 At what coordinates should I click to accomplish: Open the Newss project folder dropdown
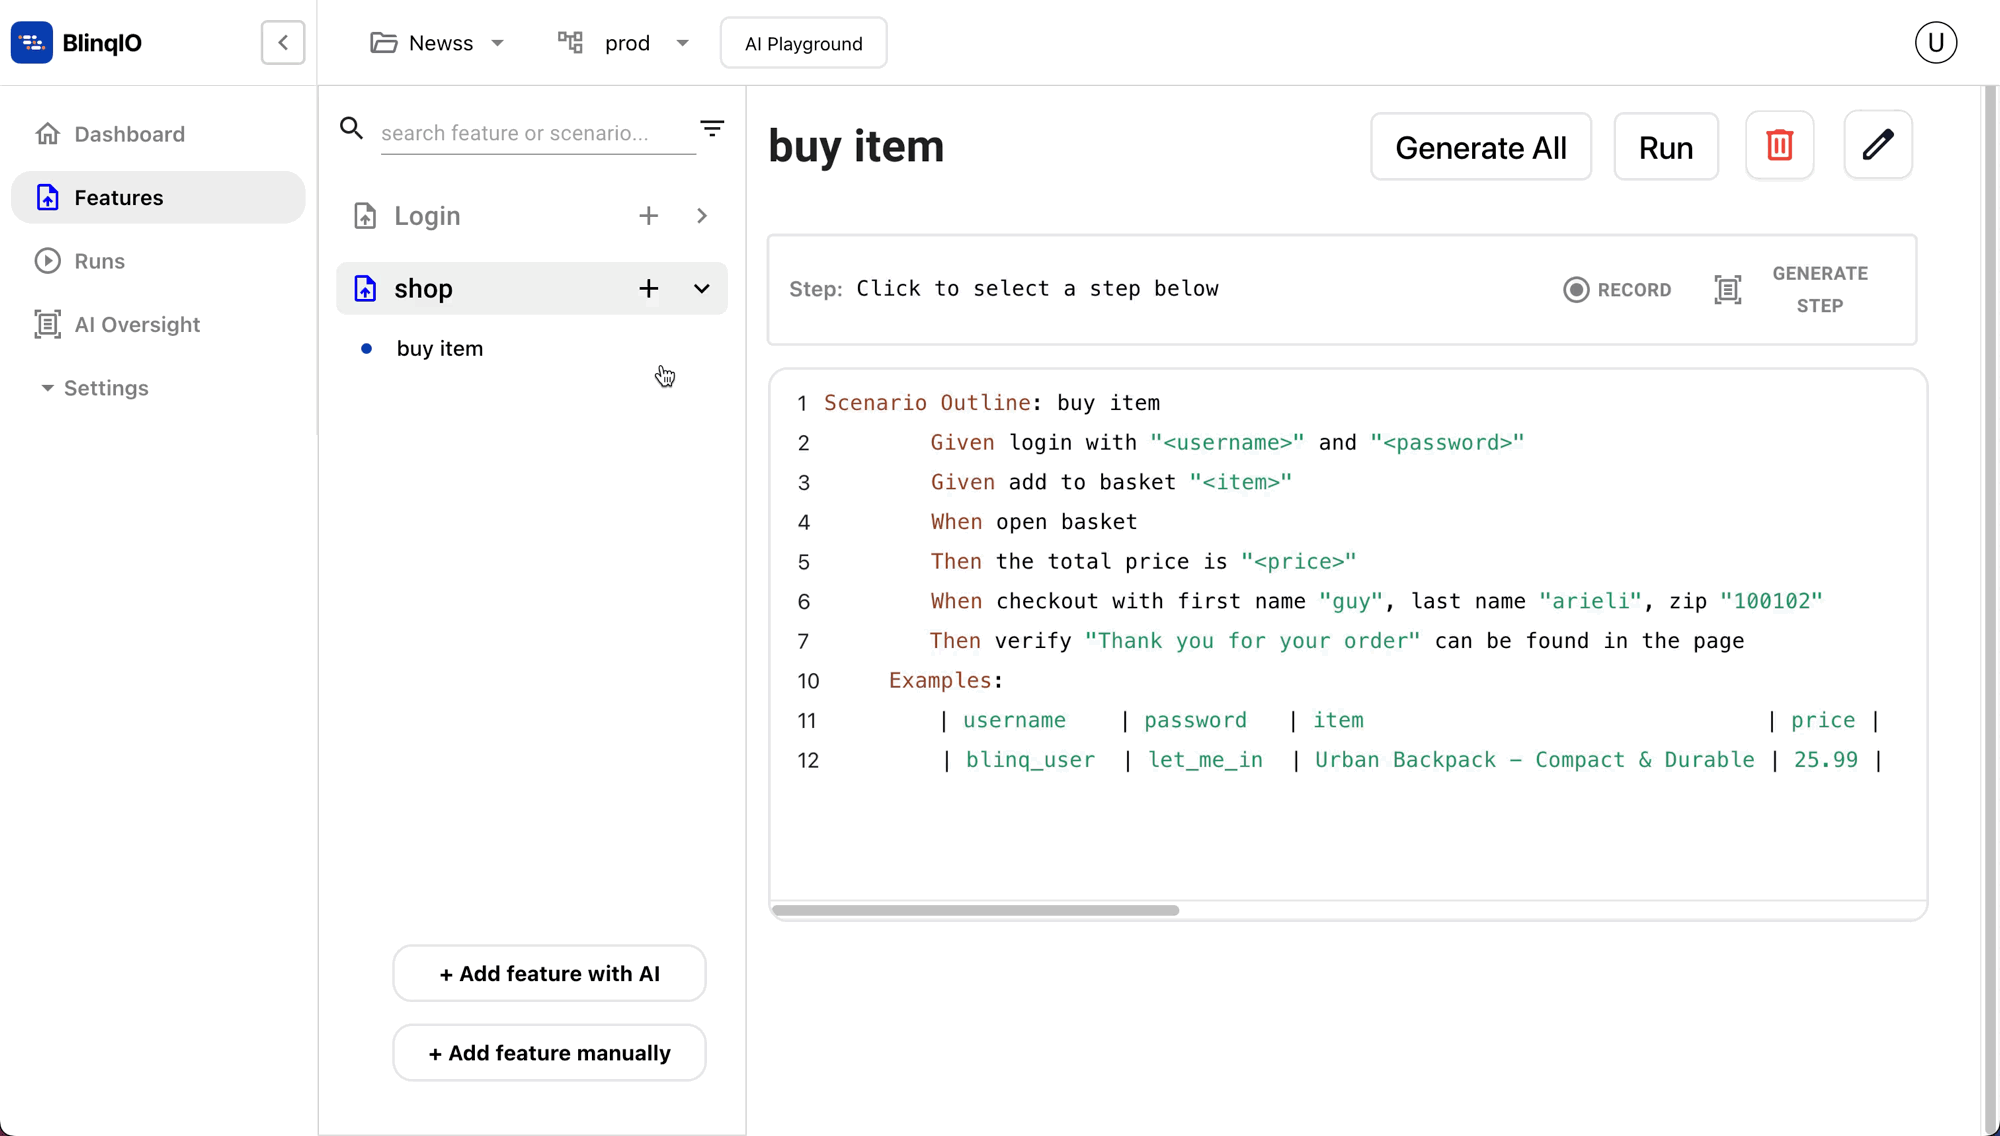click(x=437, y=43)
